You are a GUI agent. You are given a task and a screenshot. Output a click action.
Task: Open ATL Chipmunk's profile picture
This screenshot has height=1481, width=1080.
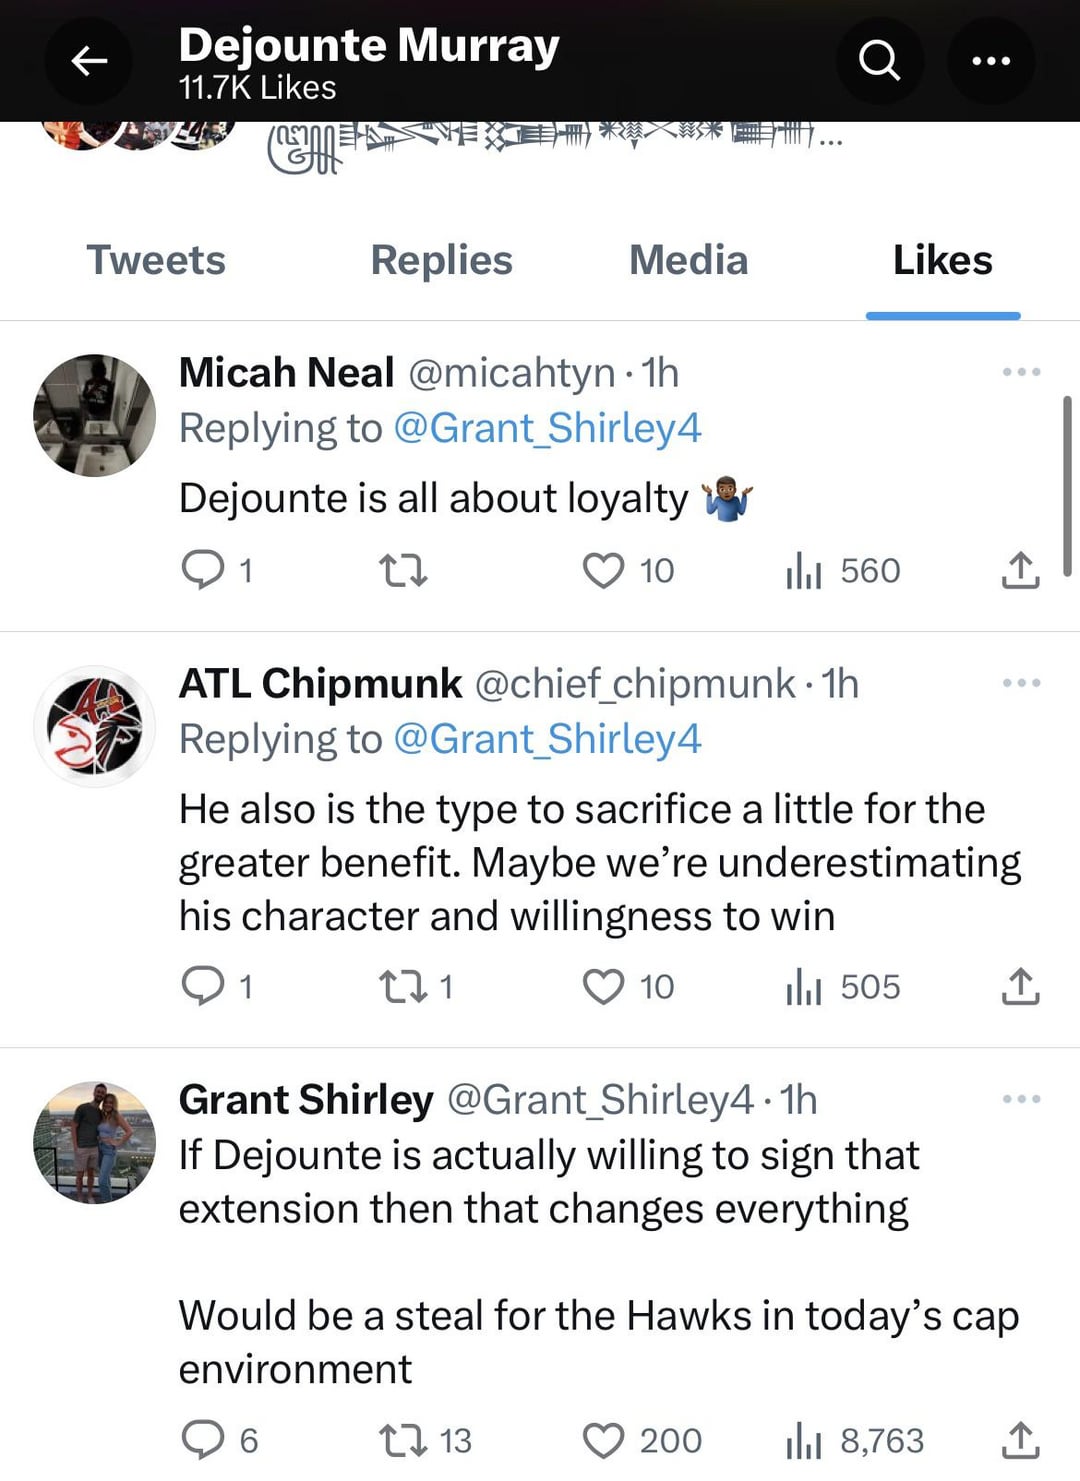(x=94, y=726)
